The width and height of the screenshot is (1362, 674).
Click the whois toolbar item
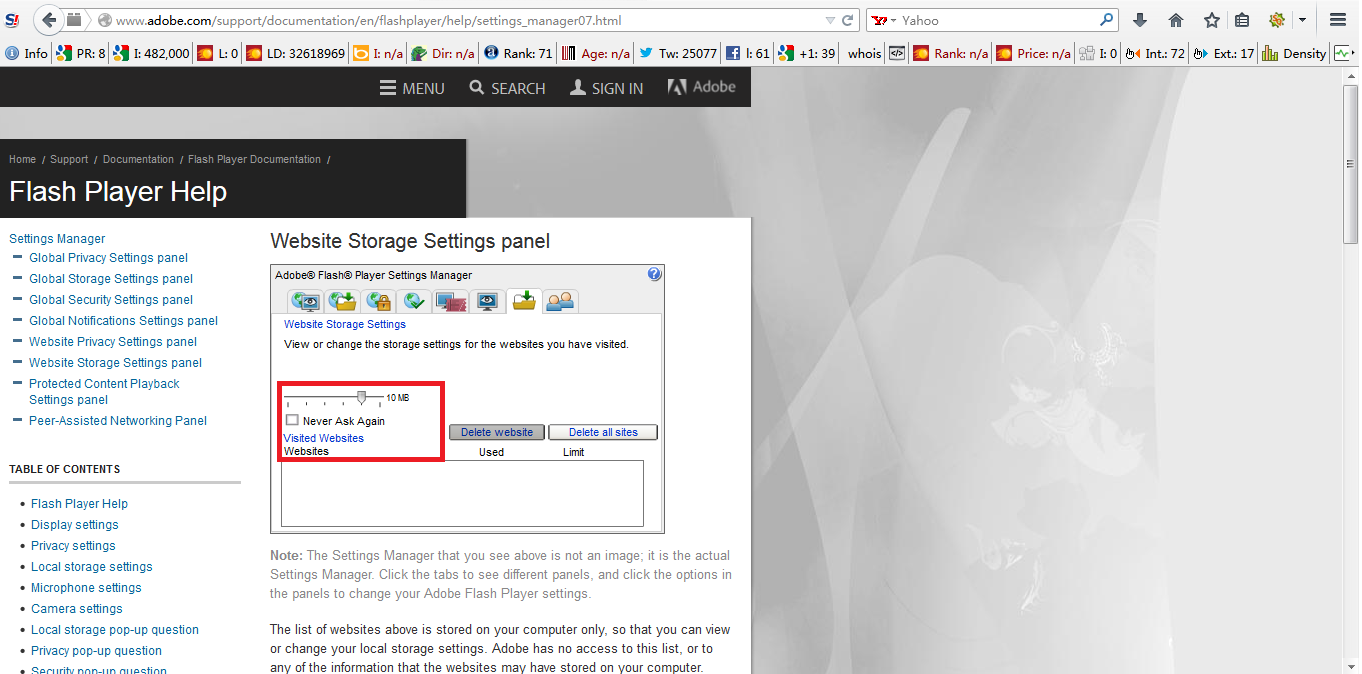click(865, 54)
